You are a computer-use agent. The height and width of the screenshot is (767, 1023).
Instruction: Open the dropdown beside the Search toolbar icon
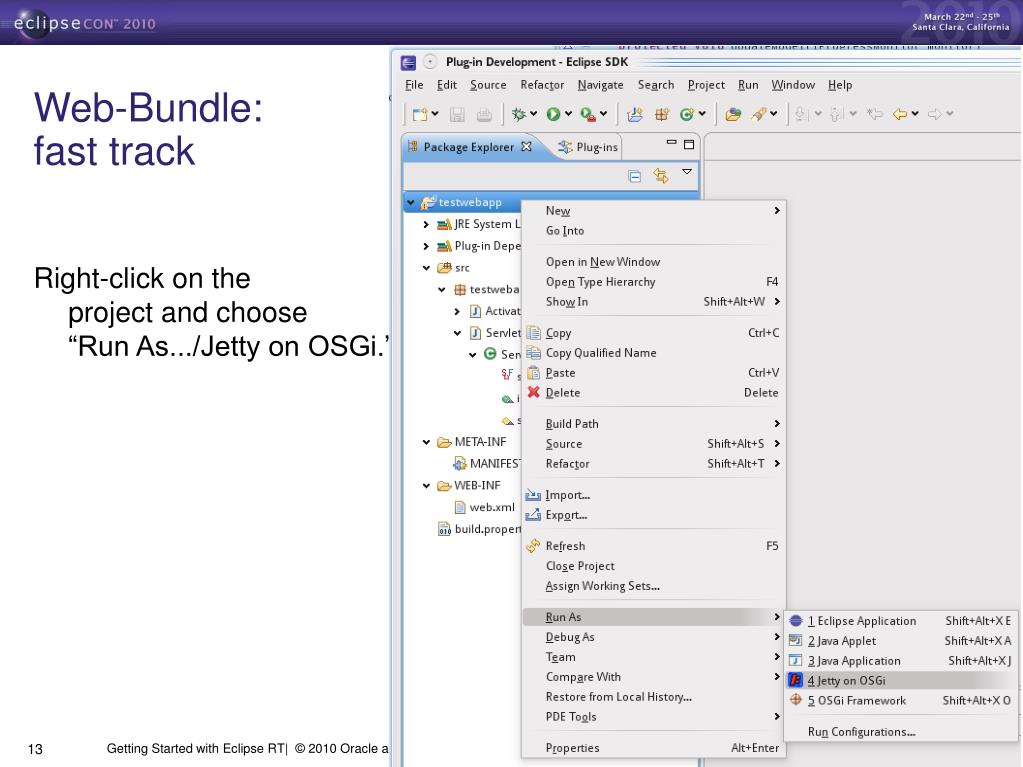tap(774, 113)
